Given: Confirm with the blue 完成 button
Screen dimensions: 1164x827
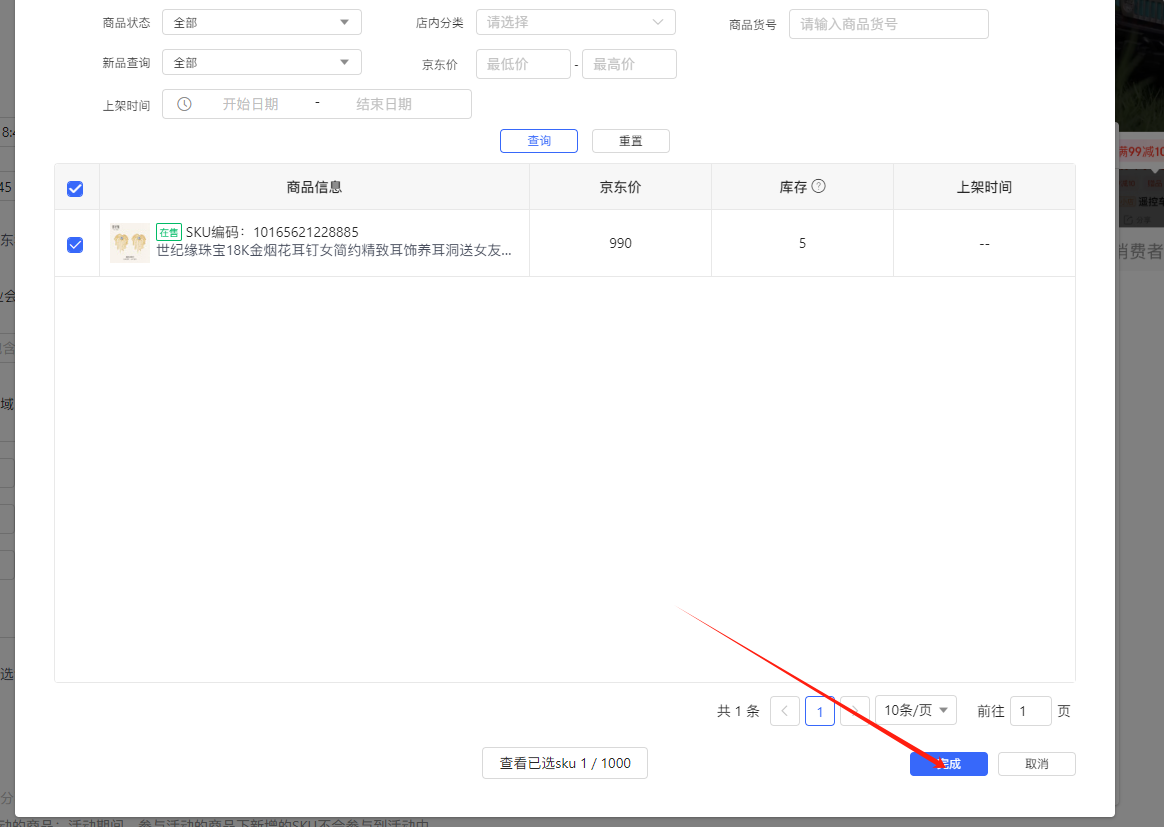Looking at the screenshot, I should (948, 764).
